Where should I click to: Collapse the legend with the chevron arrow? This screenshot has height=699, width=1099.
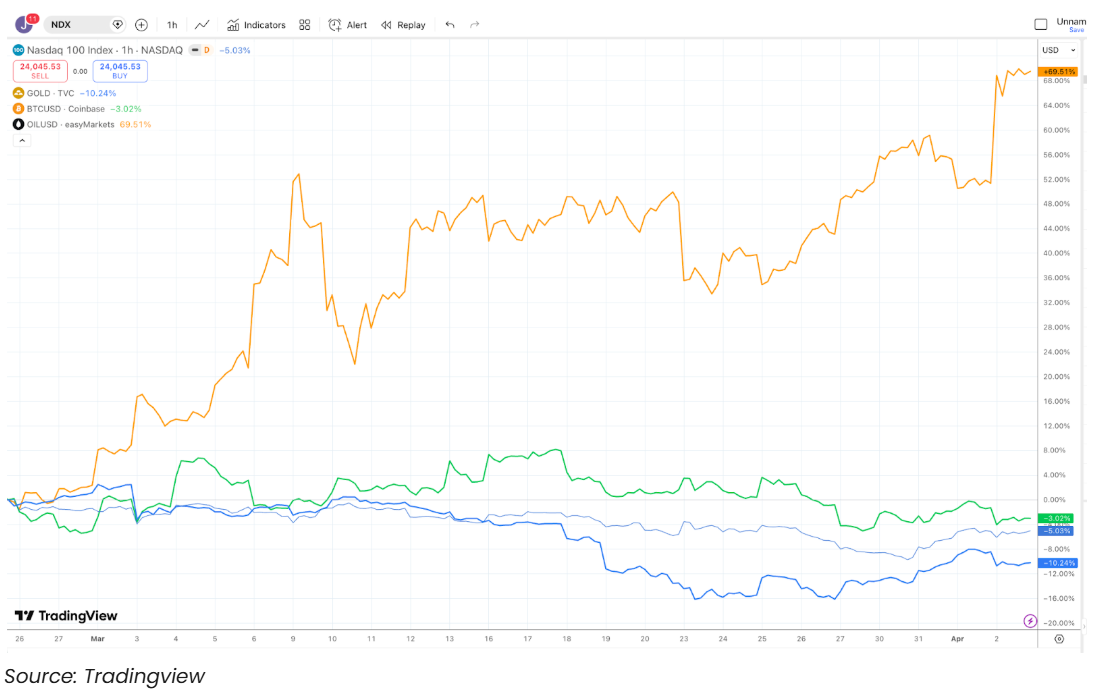(x=21, y=140)
